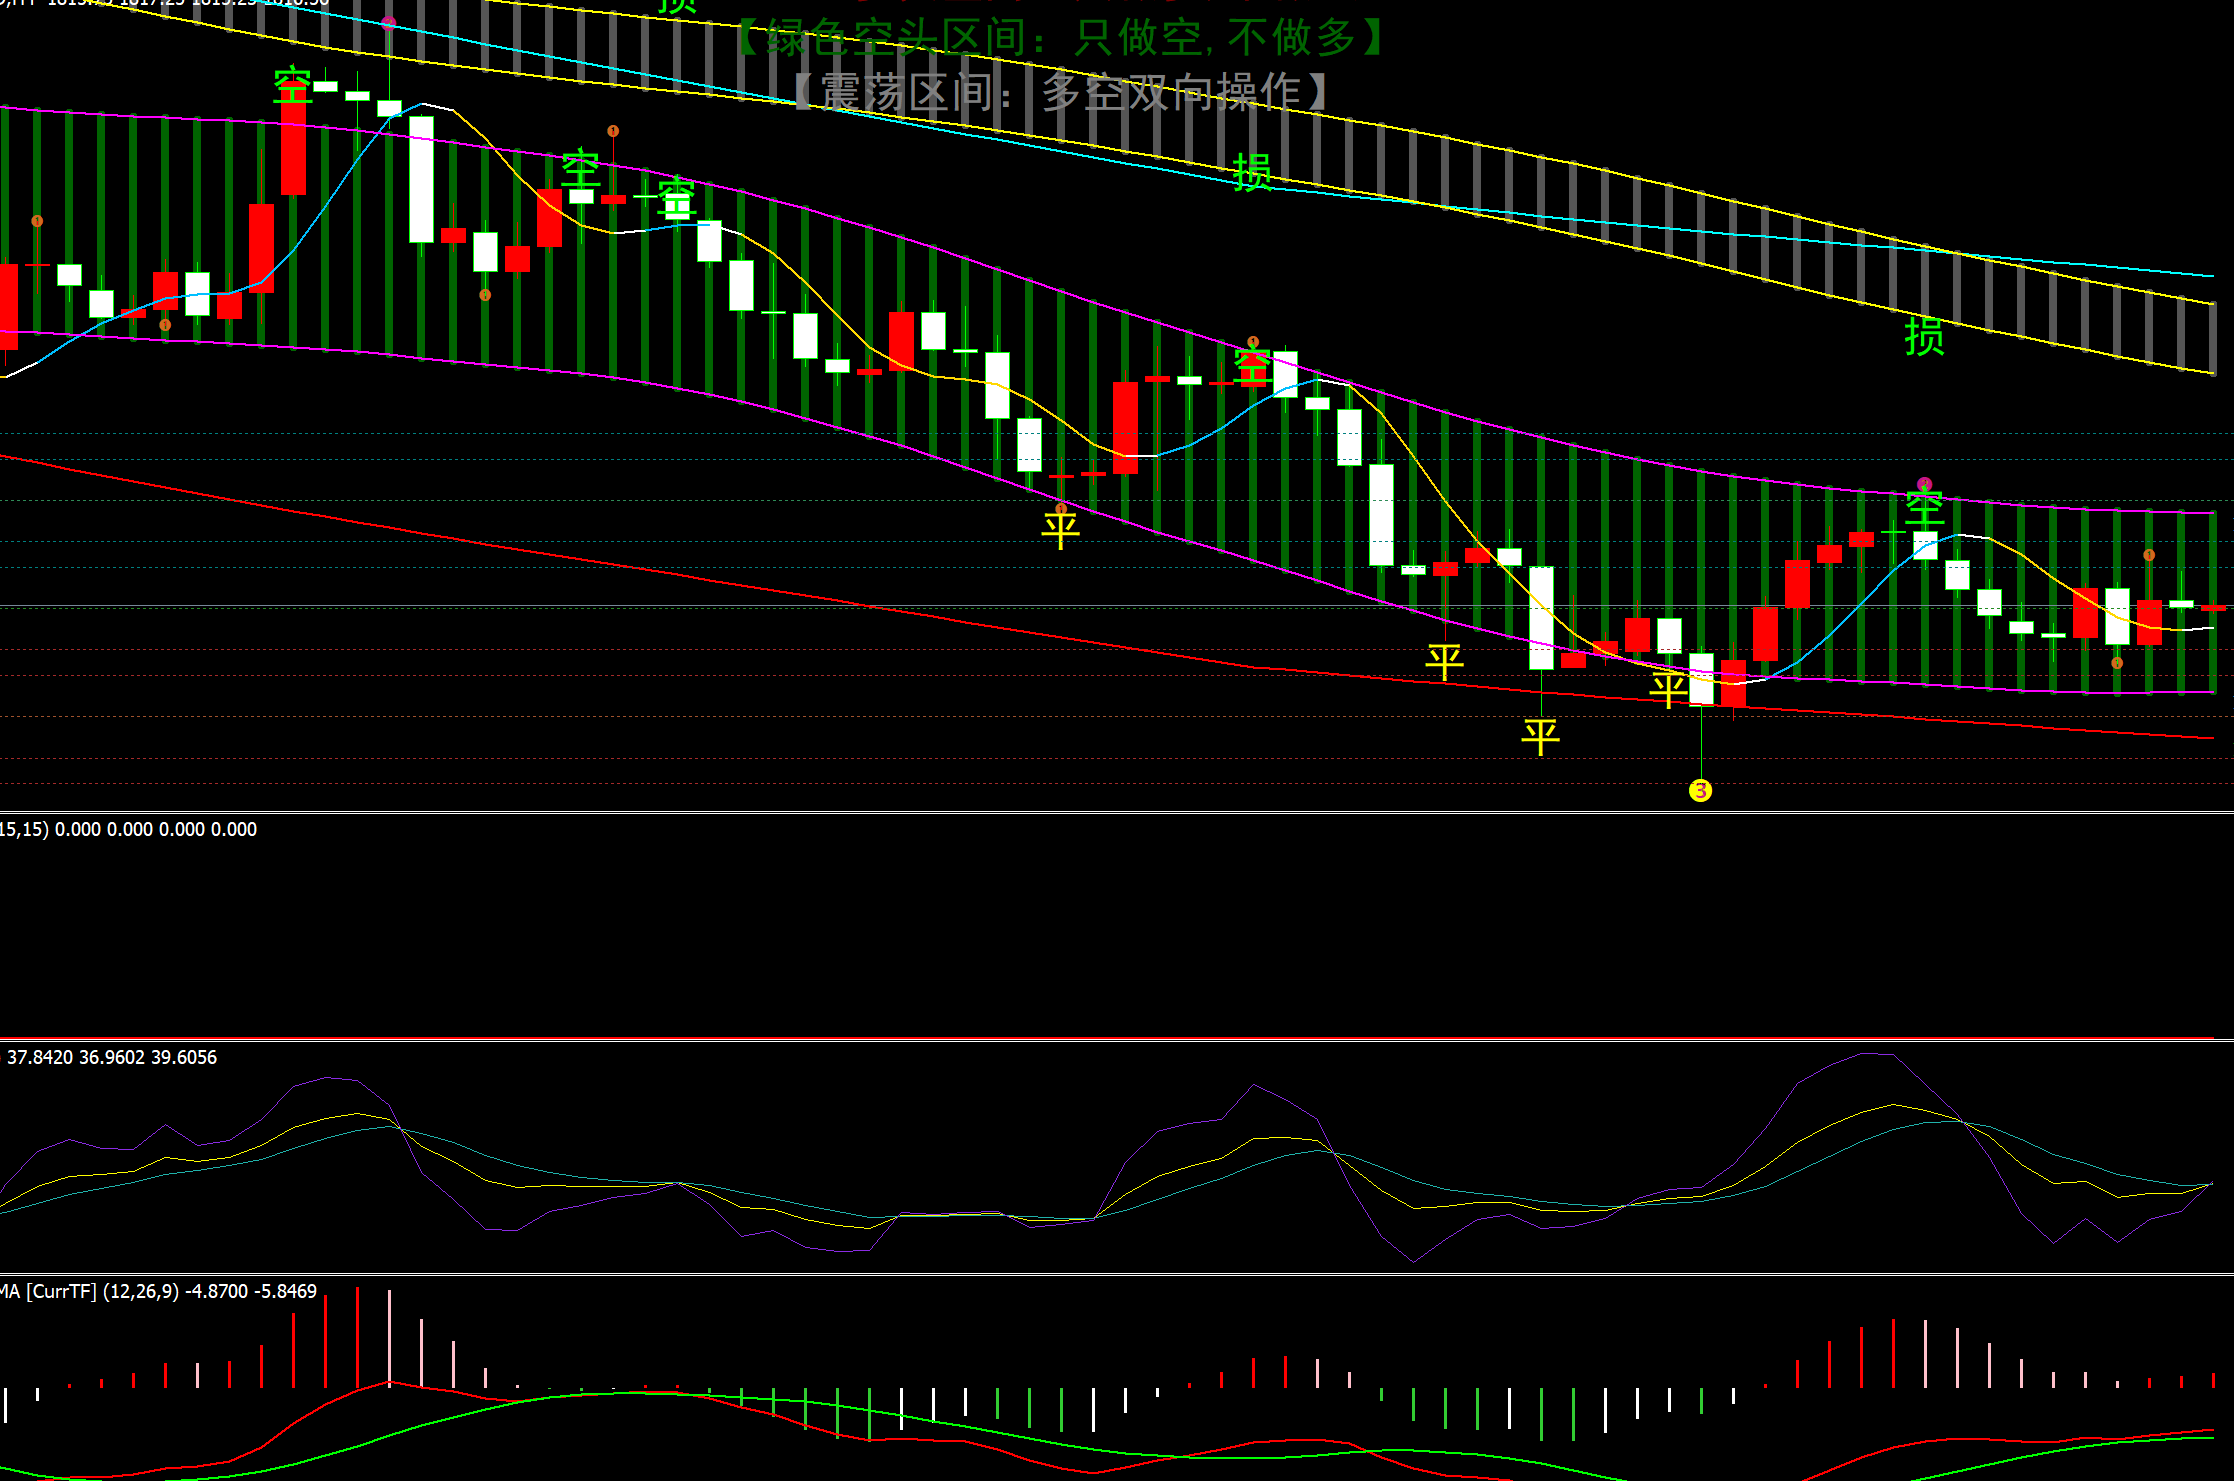Select the 损 label on the cyan line mid-chart

[x=1252, y=173]
